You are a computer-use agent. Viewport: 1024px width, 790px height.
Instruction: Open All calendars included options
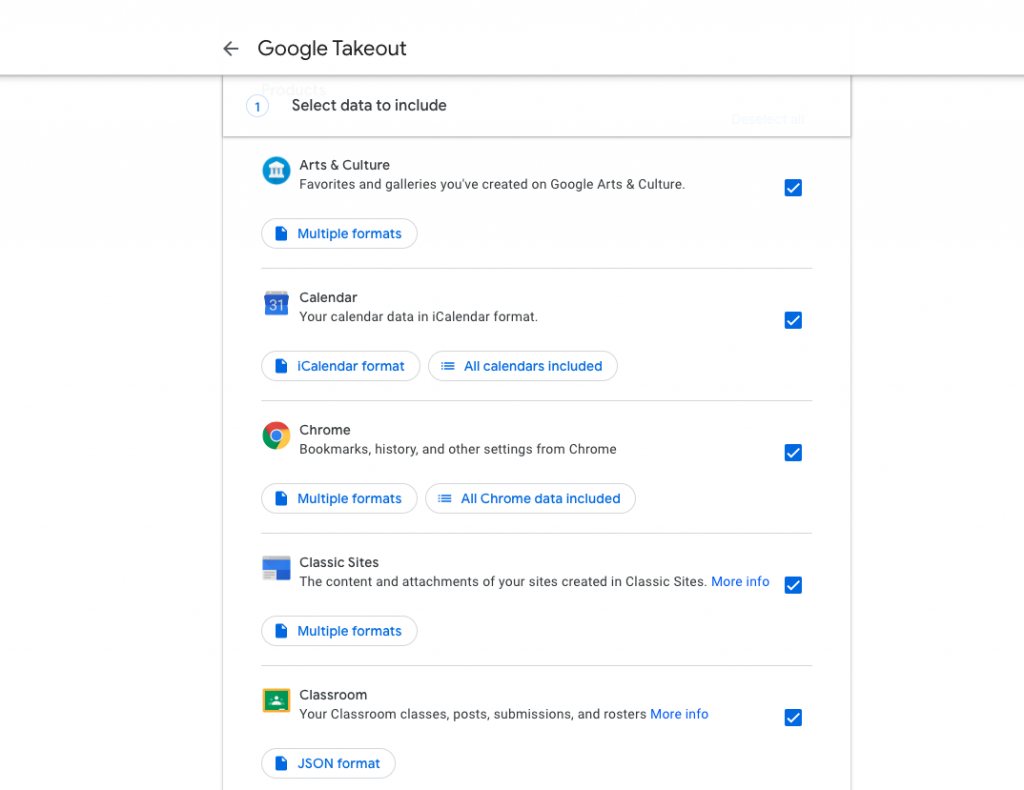[x=522, y=366]
